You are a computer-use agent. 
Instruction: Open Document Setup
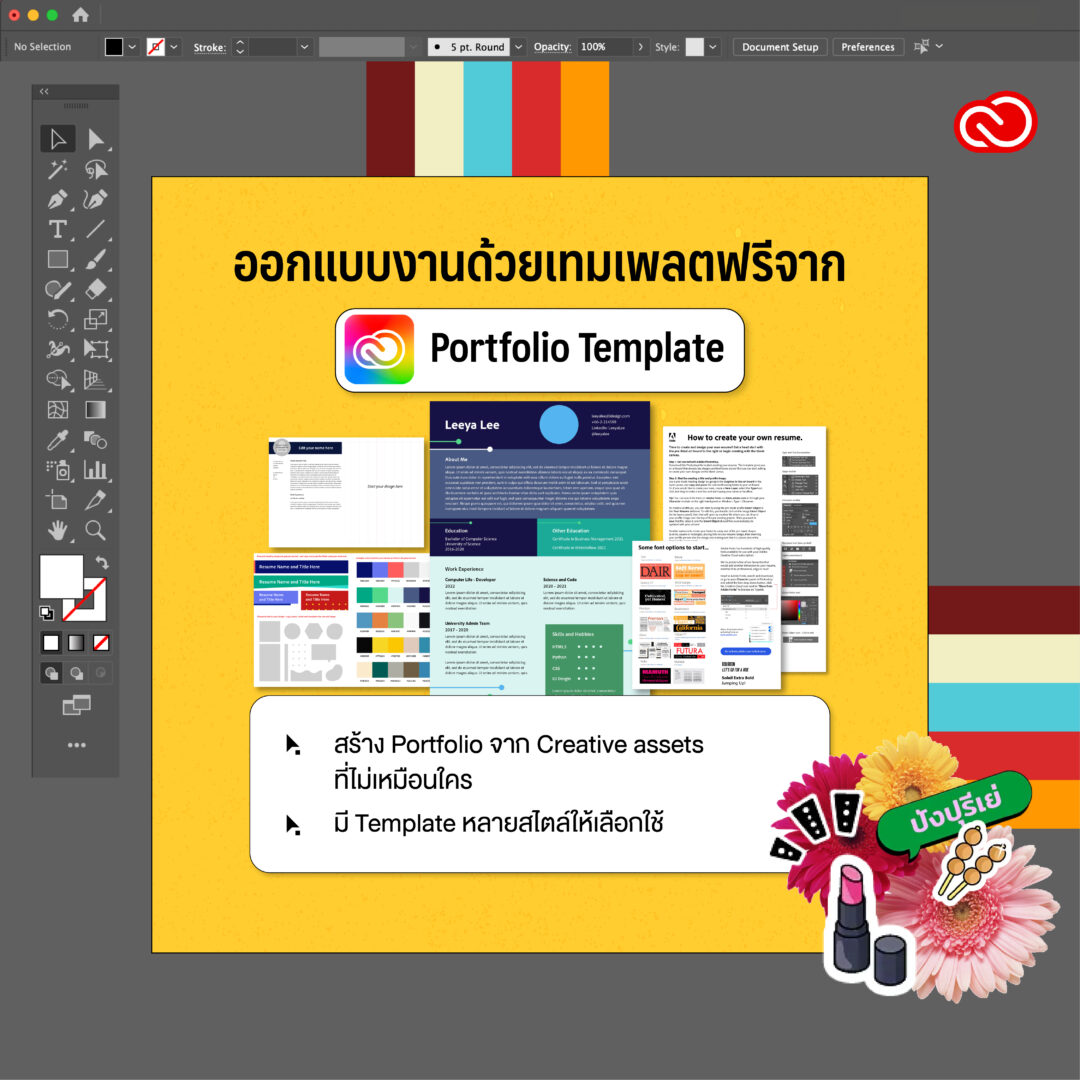(779, 46)
